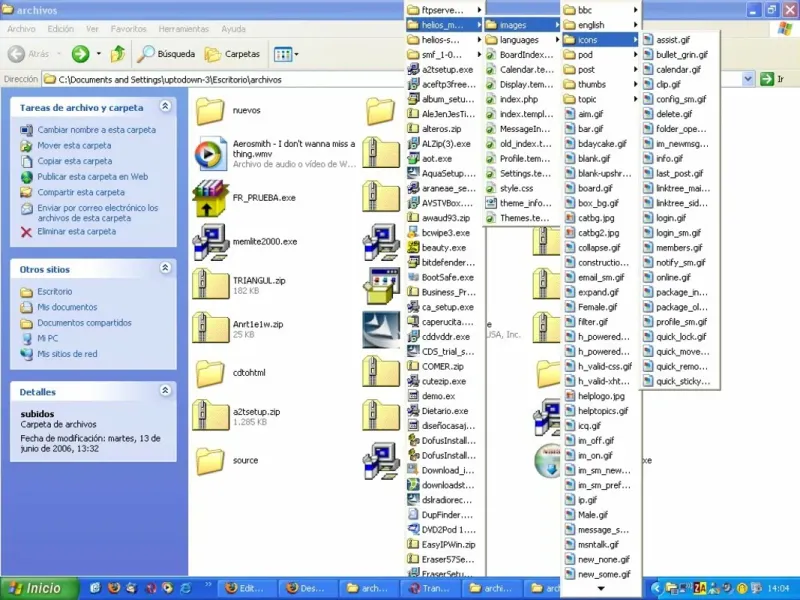
Task: Toggle the Carpetas folders pane
Action: (232, 54)
